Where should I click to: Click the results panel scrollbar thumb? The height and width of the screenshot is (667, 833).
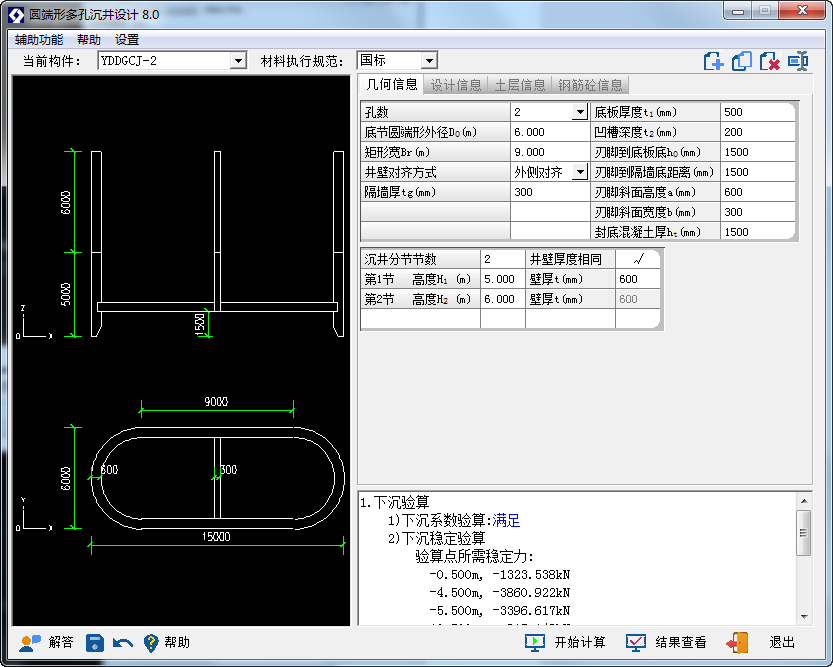[x=804, y=533]
